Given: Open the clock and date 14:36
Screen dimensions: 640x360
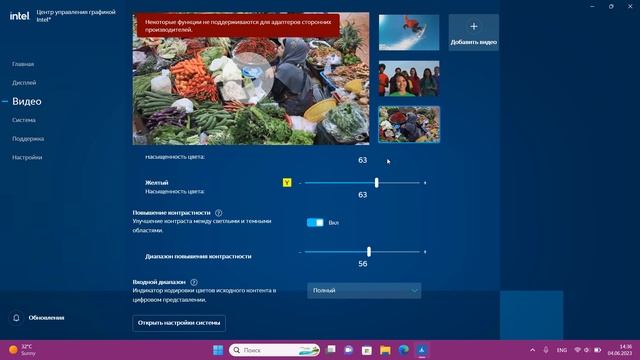Looking at the screenshot, I should 620,350.
